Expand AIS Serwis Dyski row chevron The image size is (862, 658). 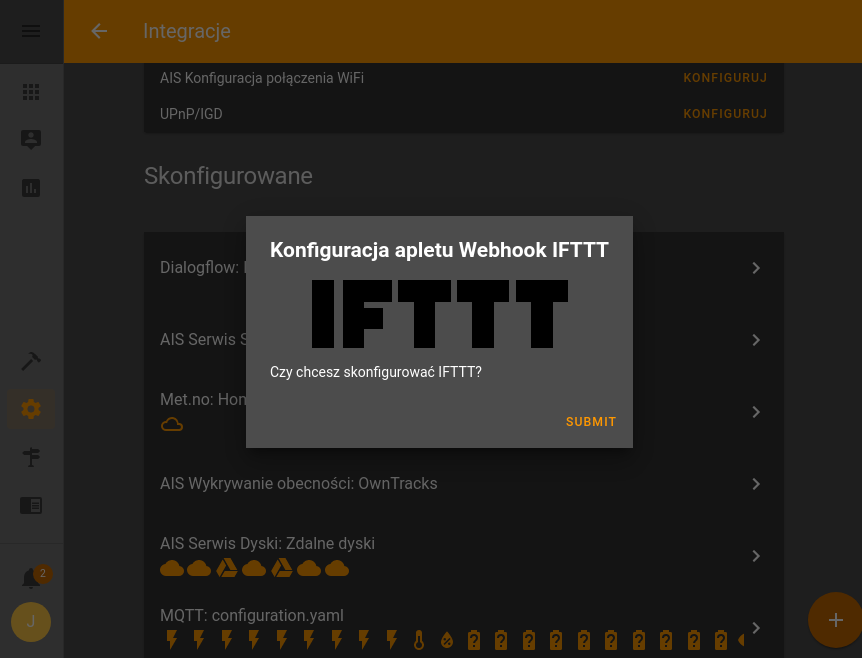coord(756,556)
